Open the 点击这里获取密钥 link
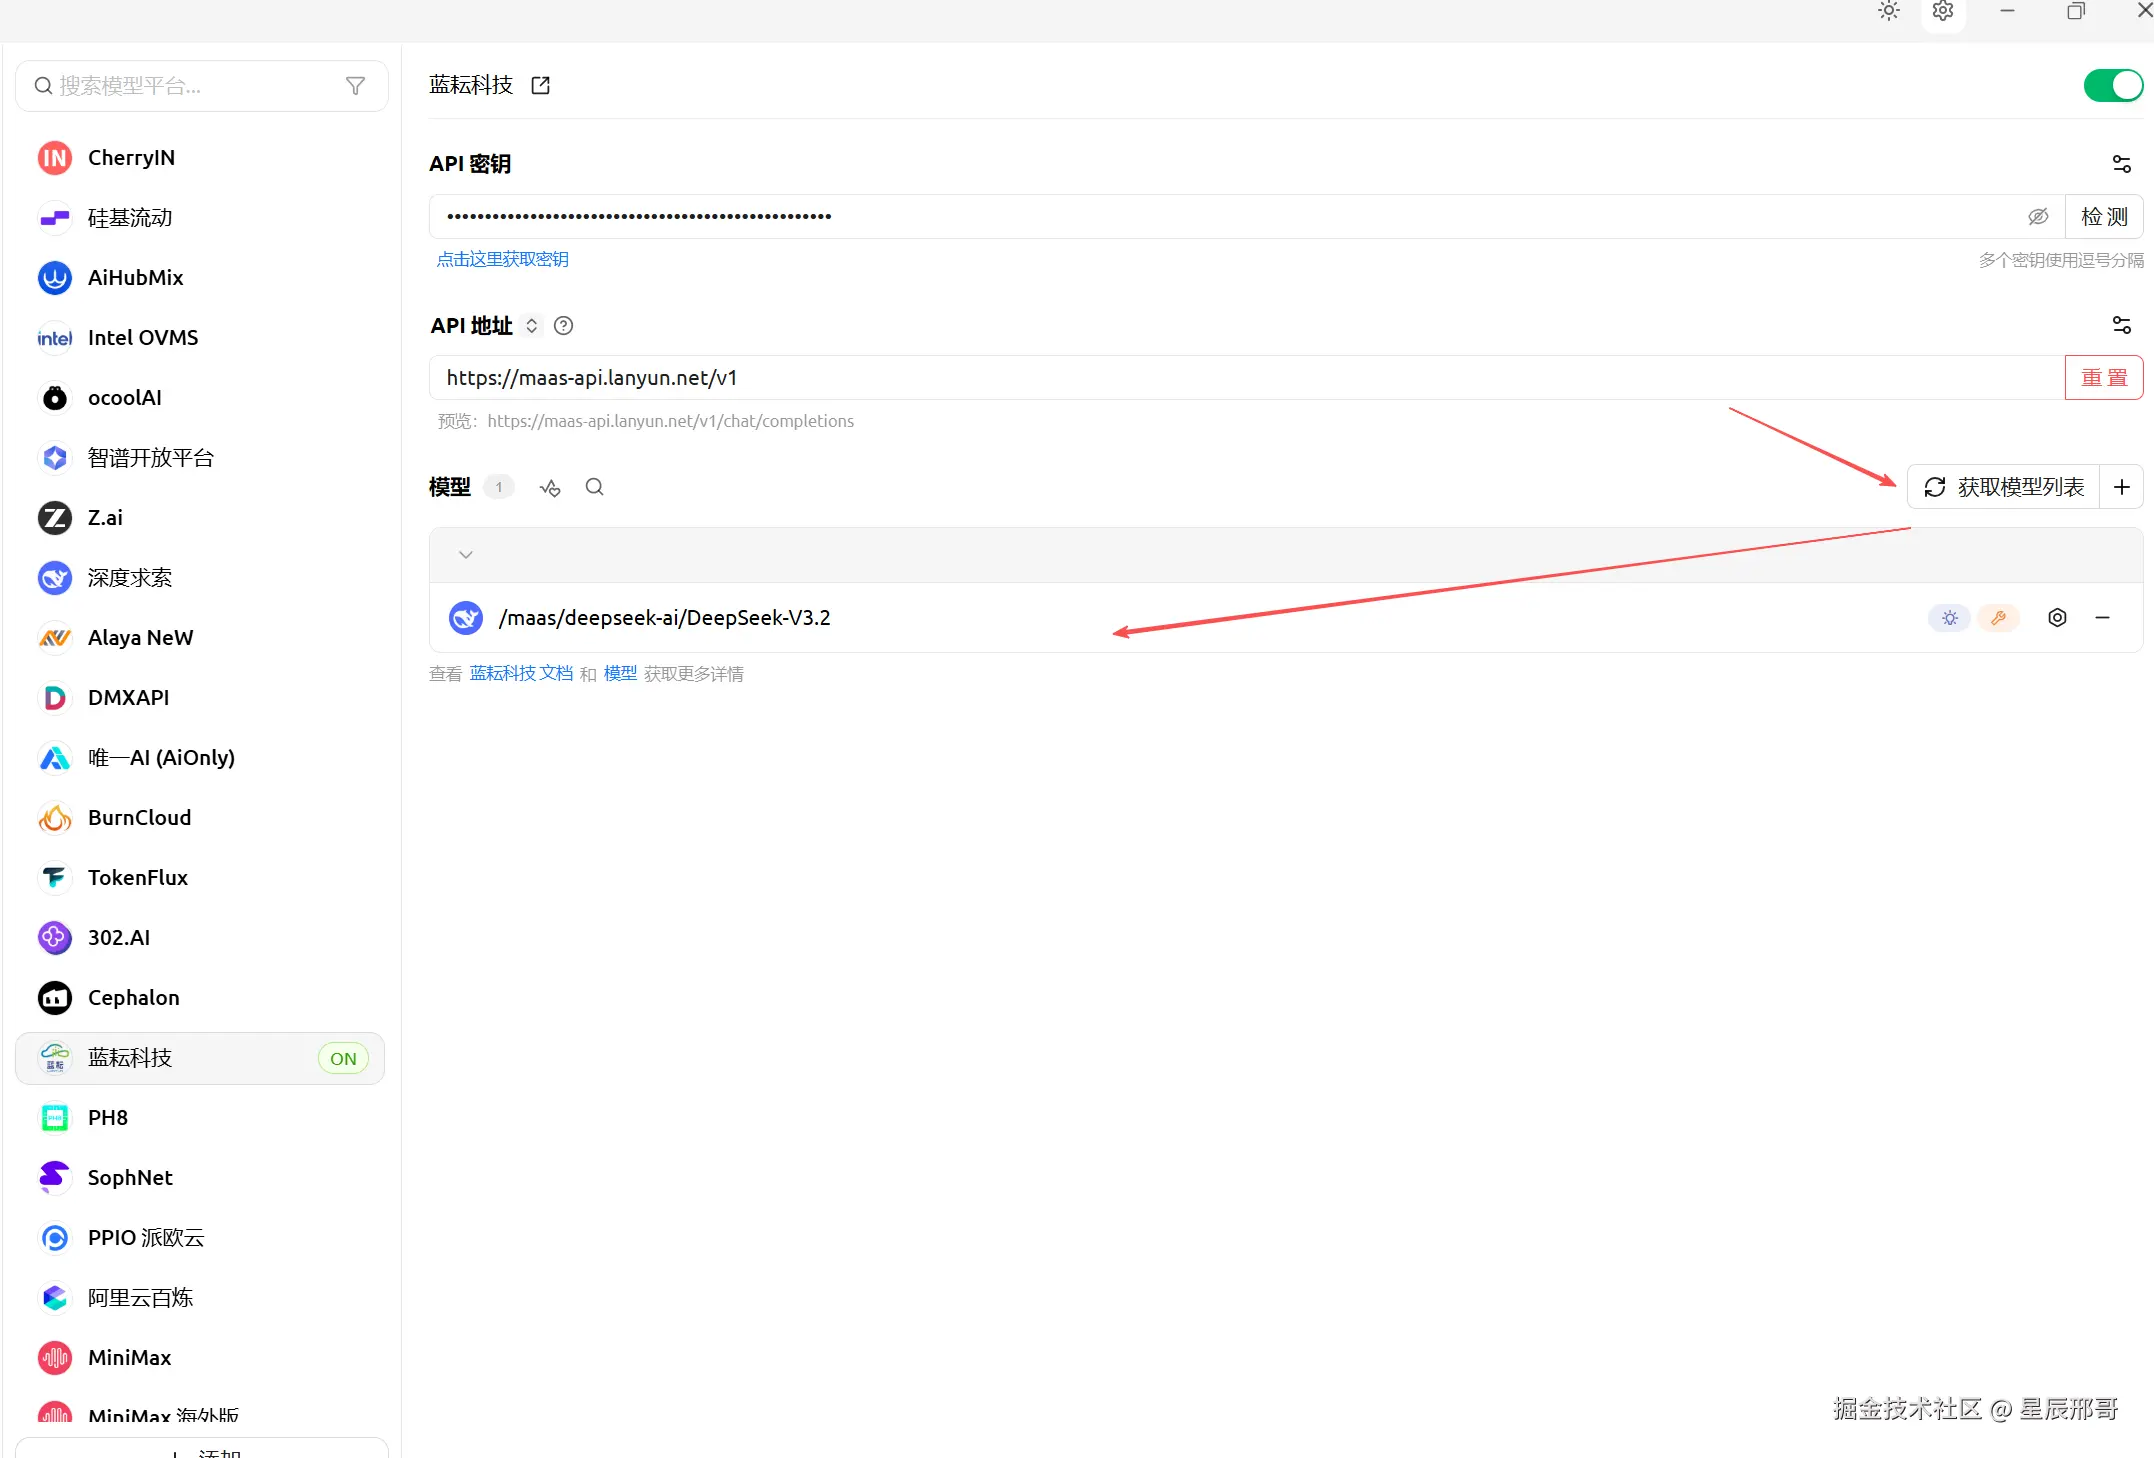 coord(503,259)
